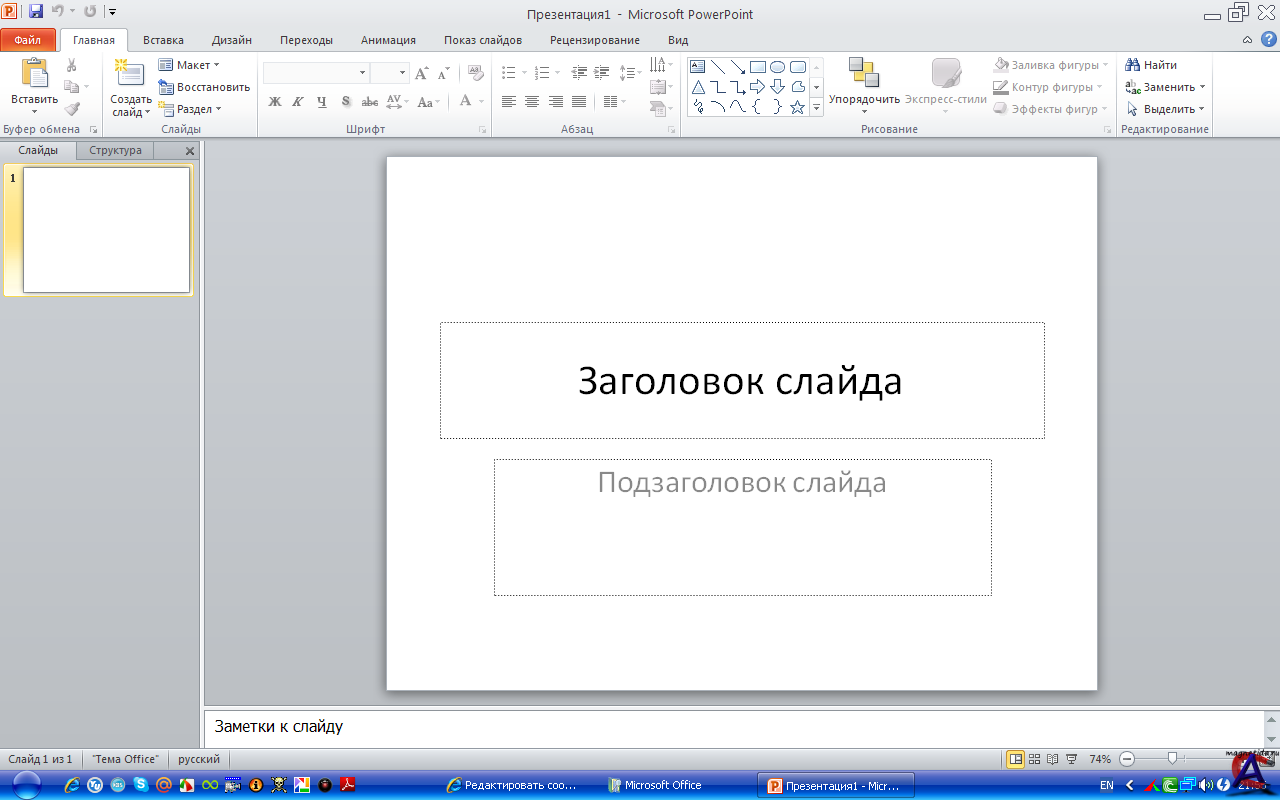
Task: Click the Format Painter brush icon
Action: pos(72,109)
